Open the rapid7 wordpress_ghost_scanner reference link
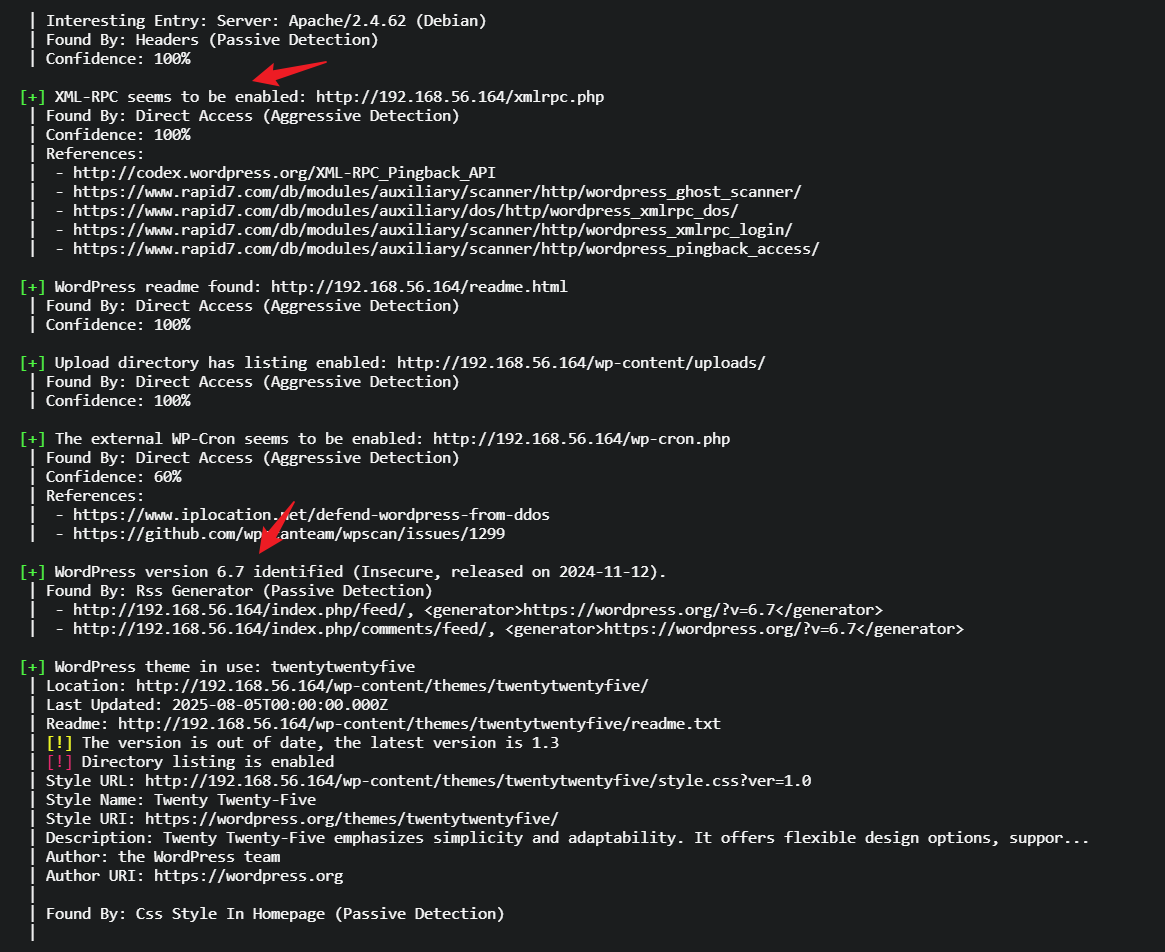1165x952 pixels. [437, 192]
